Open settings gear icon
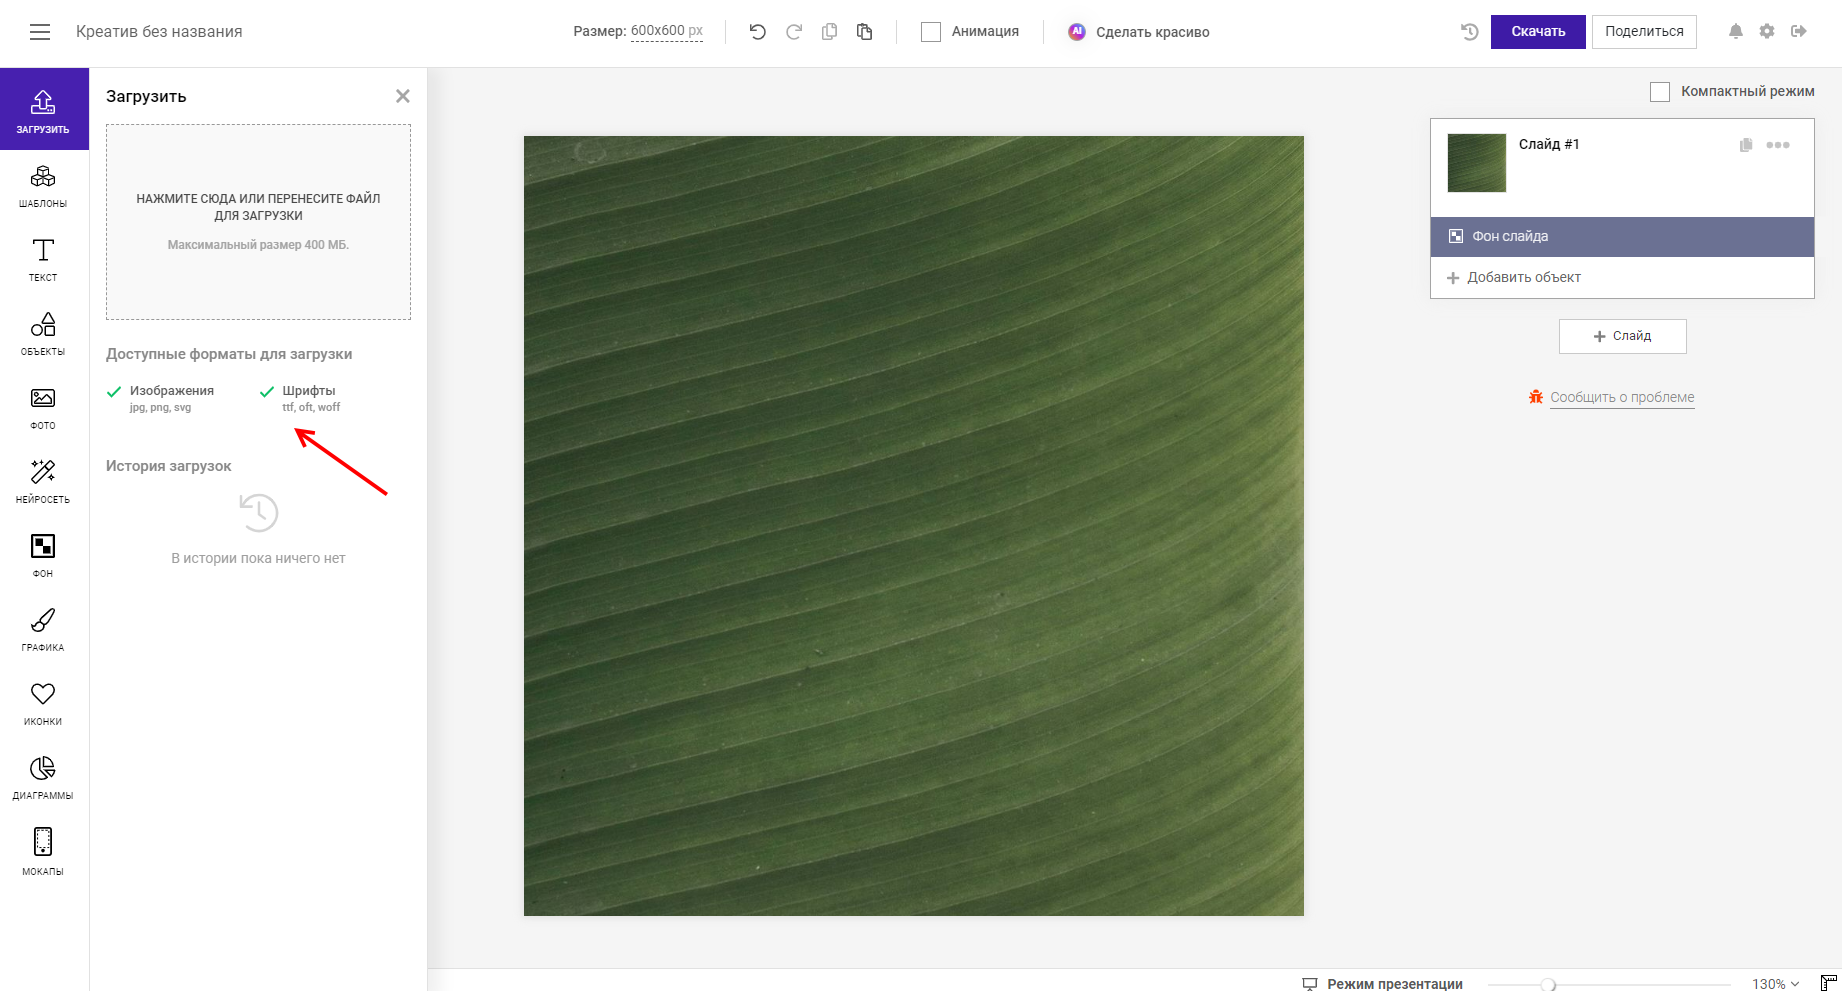Image resolution: width=1842 pixels, height=991 pixels. (x=1767, y=32)
